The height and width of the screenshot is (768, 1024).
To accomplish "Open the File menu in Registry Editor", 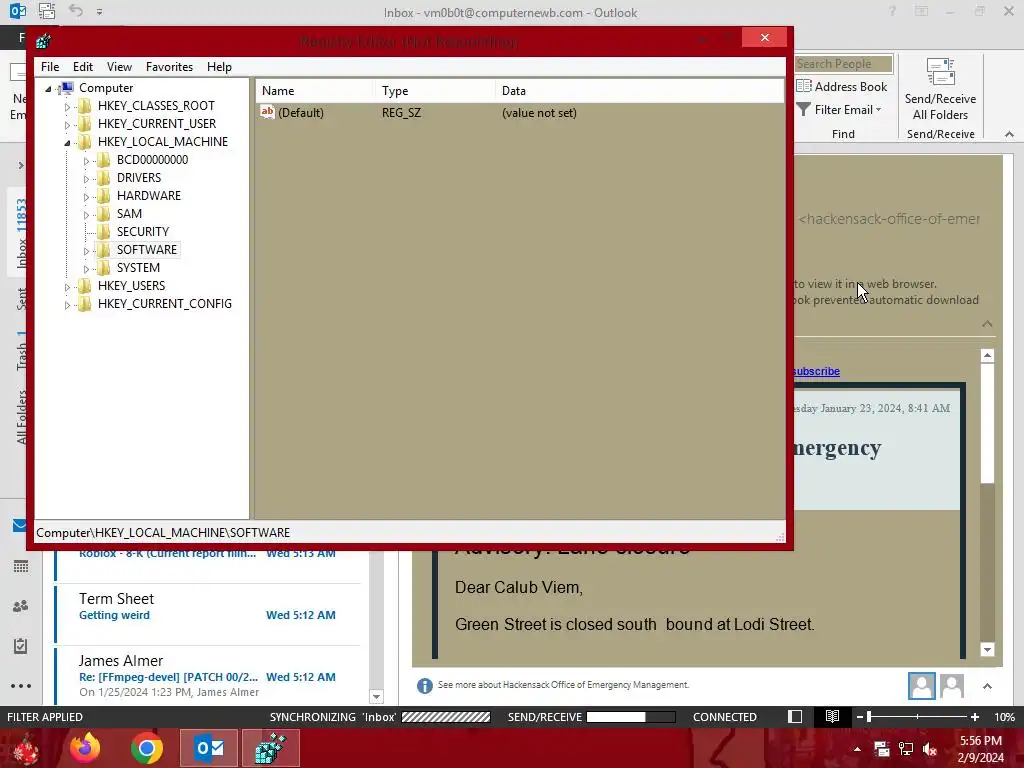I will point(50,67).
